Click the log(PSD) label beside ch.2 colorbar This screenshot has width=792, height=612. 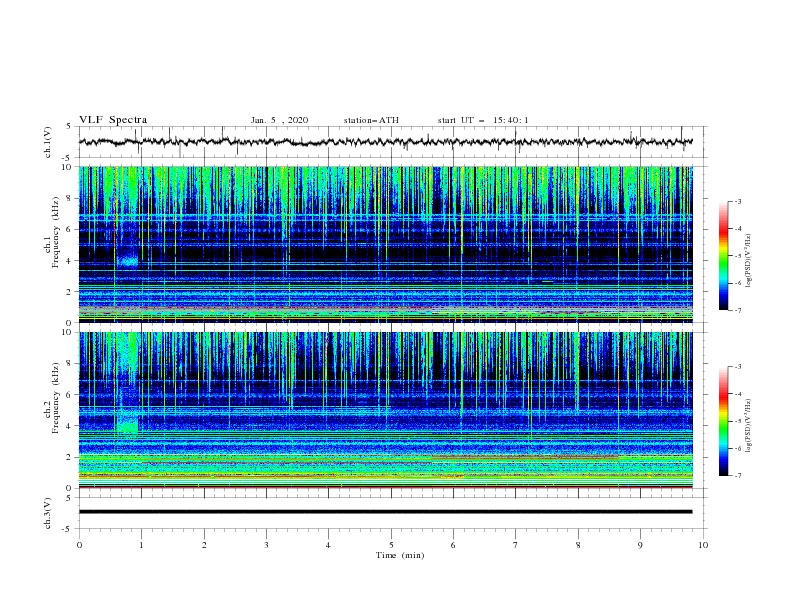click(748, 426)
